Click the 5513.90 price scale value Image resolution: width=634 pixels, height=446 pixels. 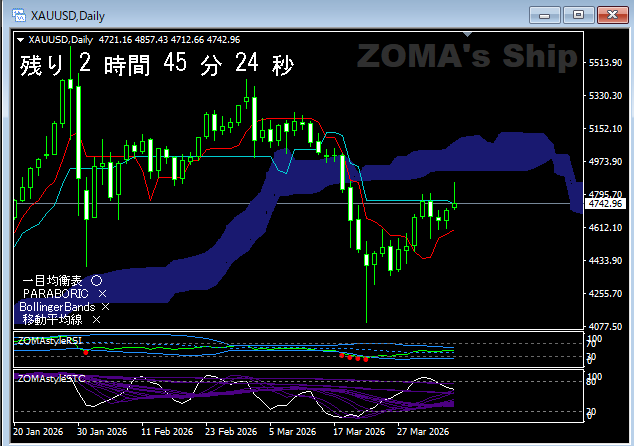click(x=605, y=63)
